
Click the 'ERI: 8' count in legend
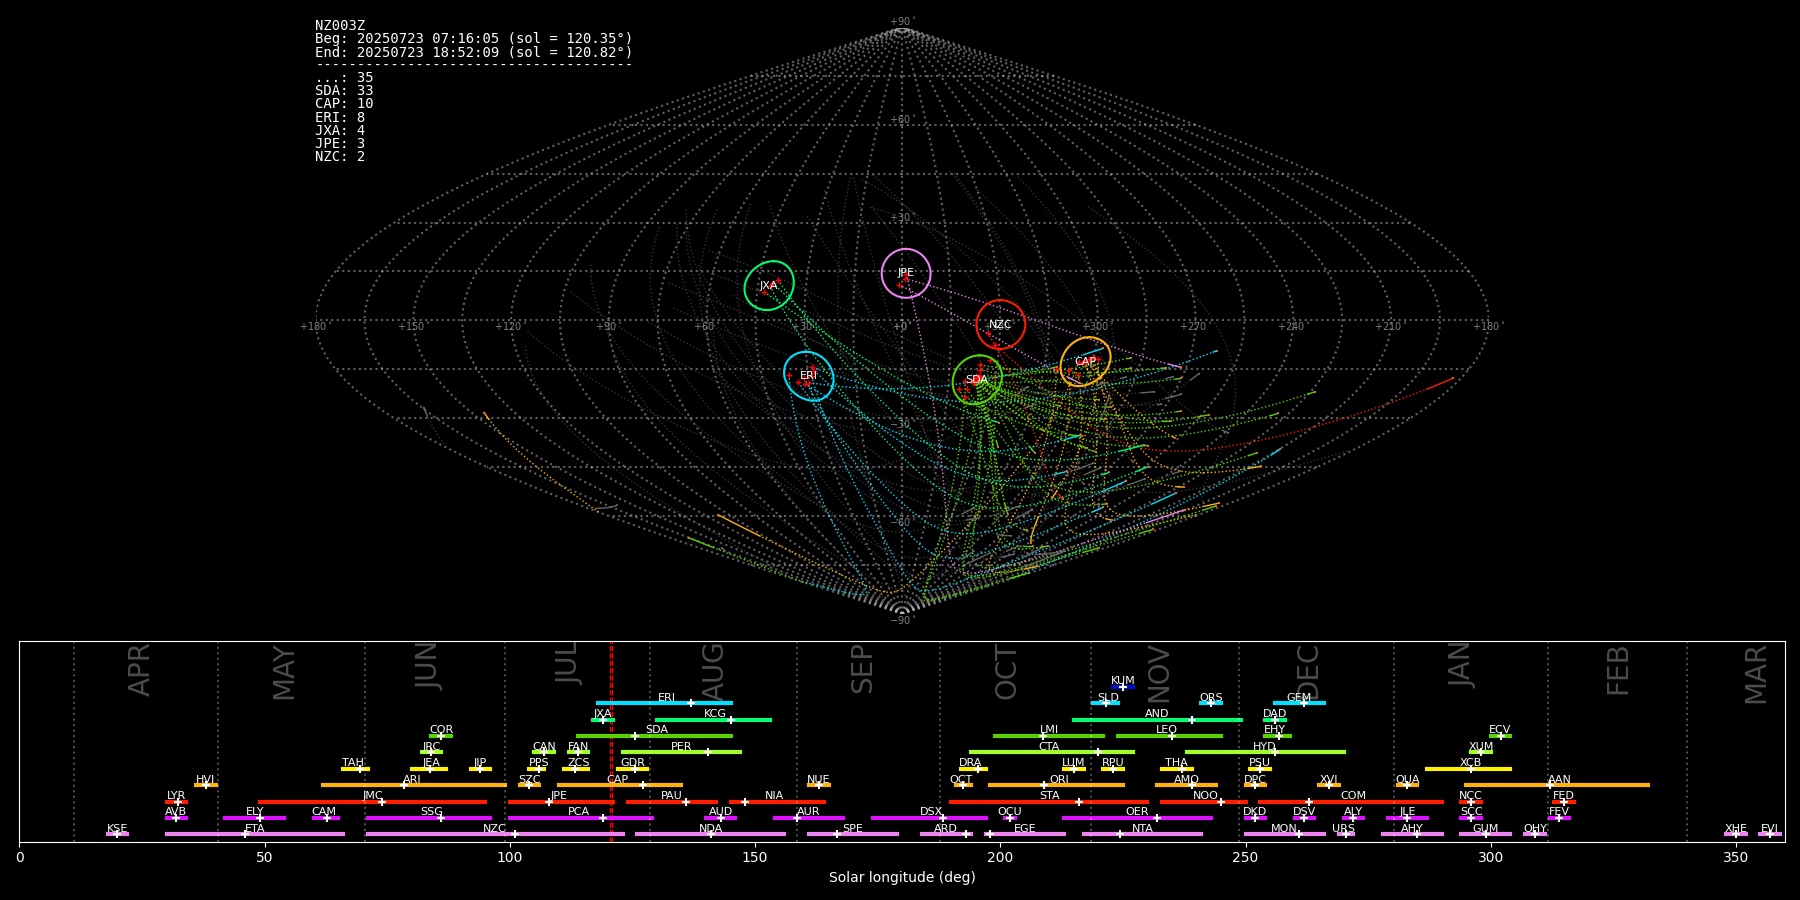click(x=340, y=117)
